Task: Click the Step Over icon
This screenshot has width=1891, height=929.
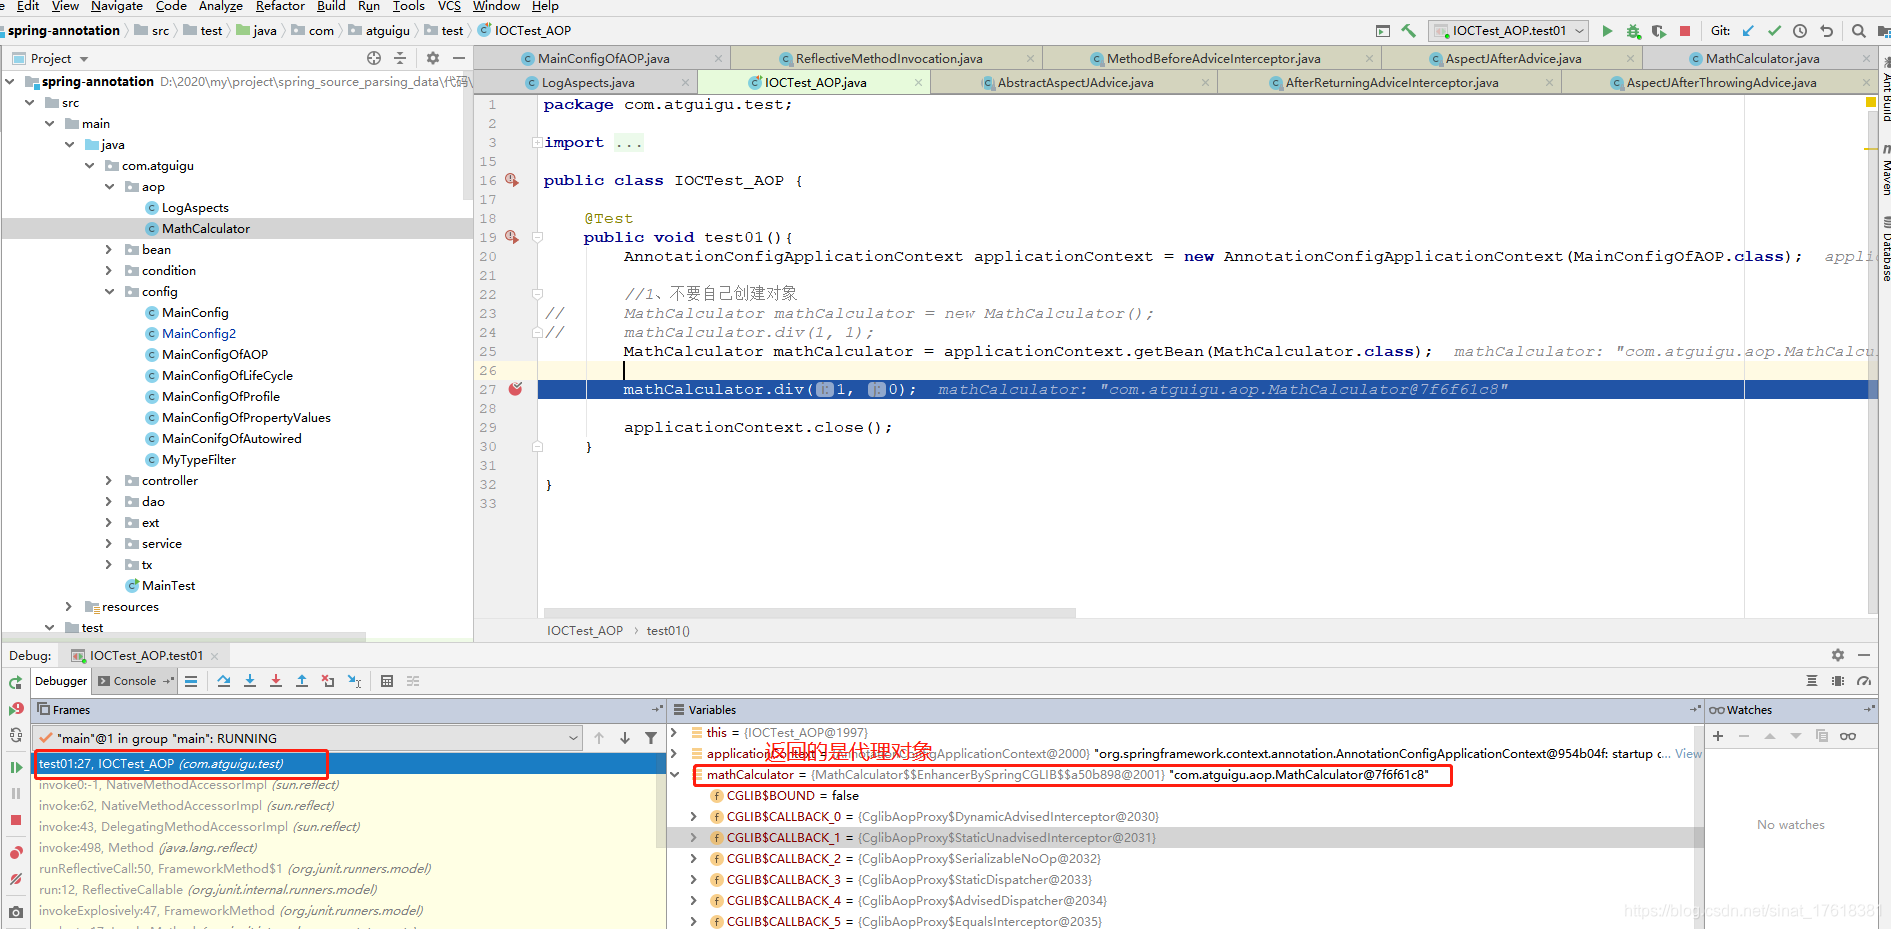Action: pyautogui.click(x=224, y=681)
